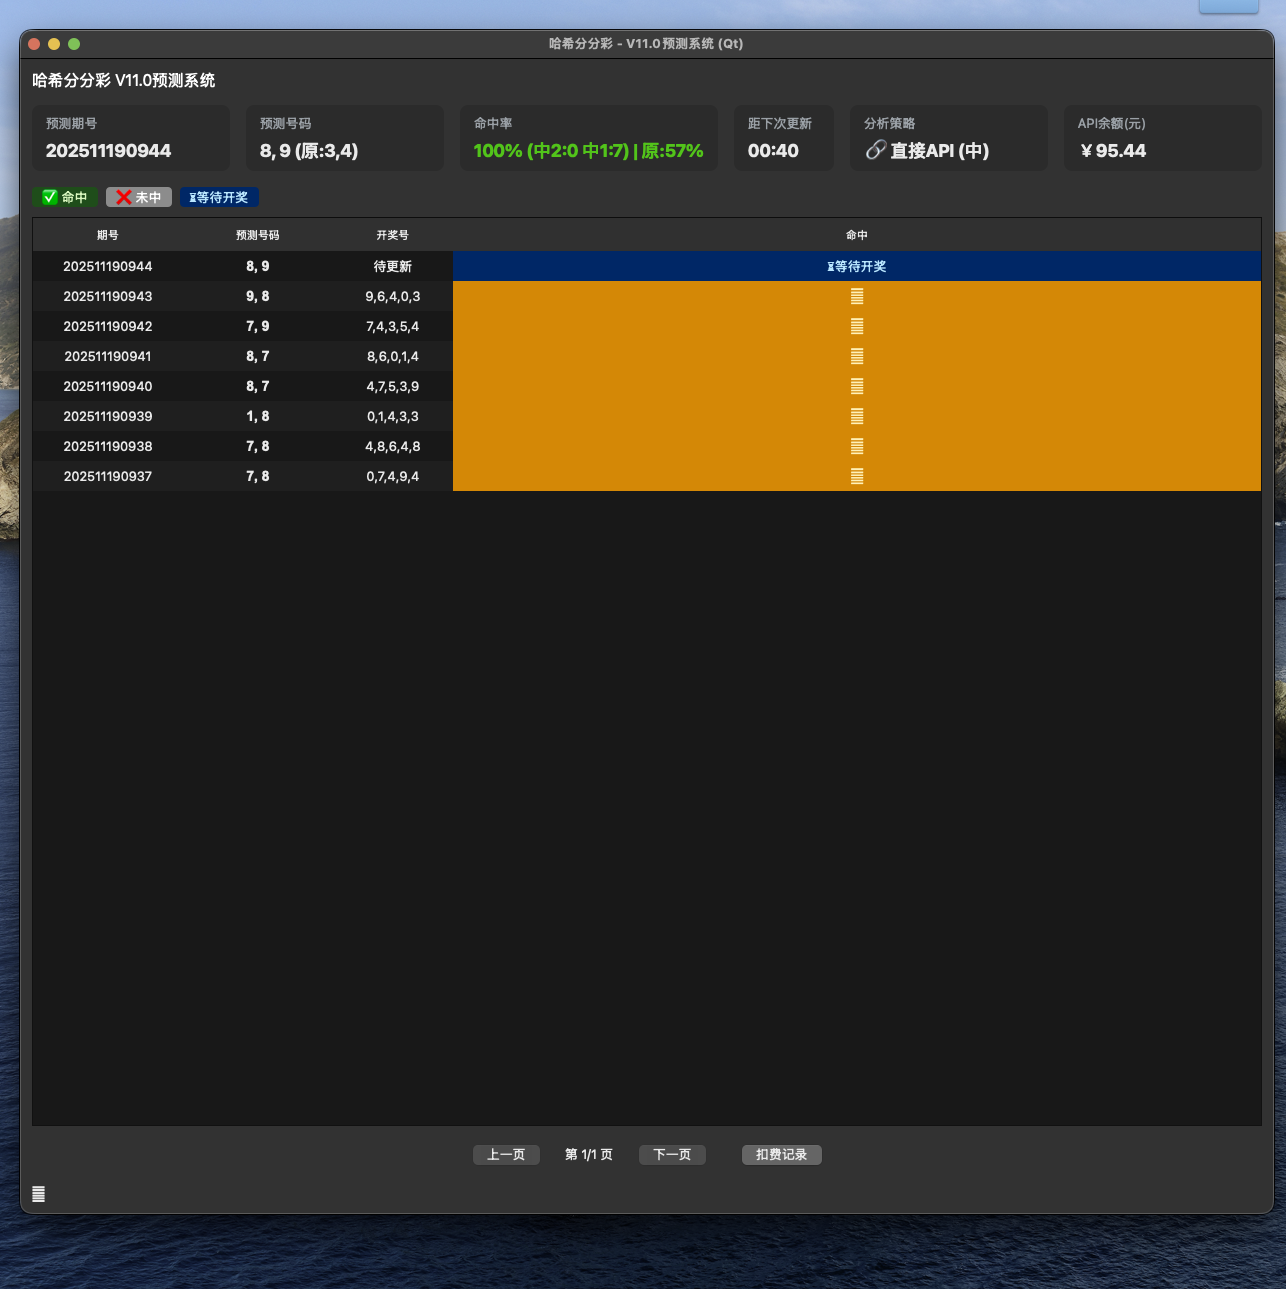Click the 预测号码 column header
1286x1289 pixels.
pyautogui.click(x=258, y=235)
